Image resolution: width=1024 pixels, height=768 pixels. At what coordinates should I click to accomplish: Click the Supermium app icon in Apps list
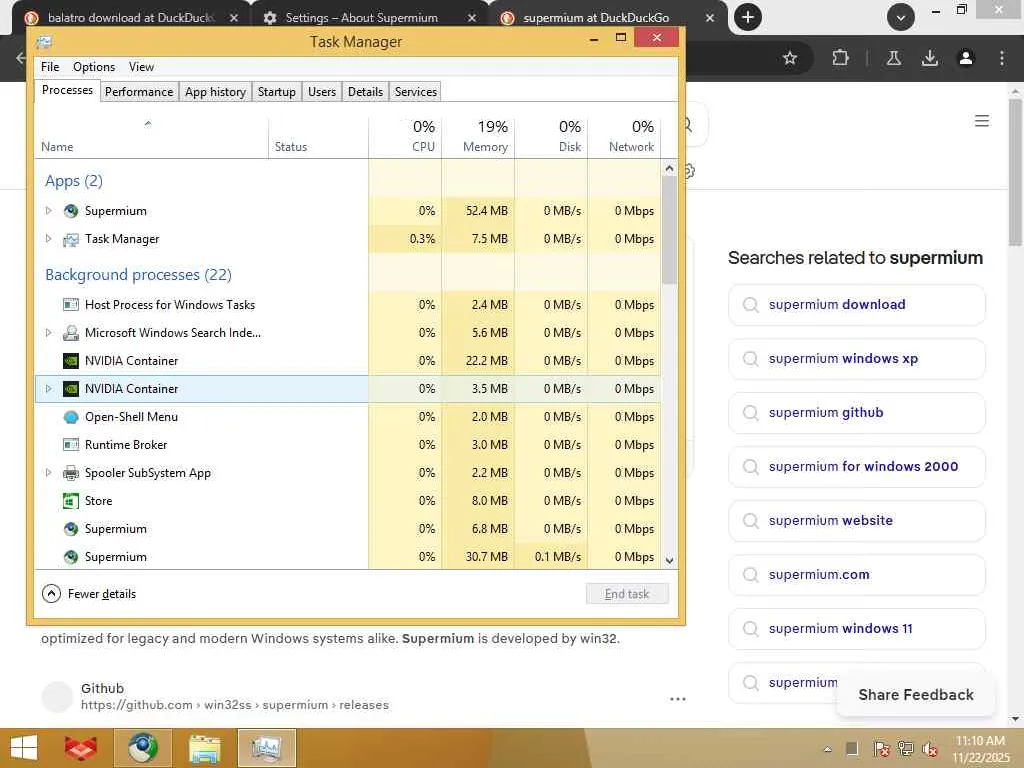pyautogui.click(x=71, y=211)
